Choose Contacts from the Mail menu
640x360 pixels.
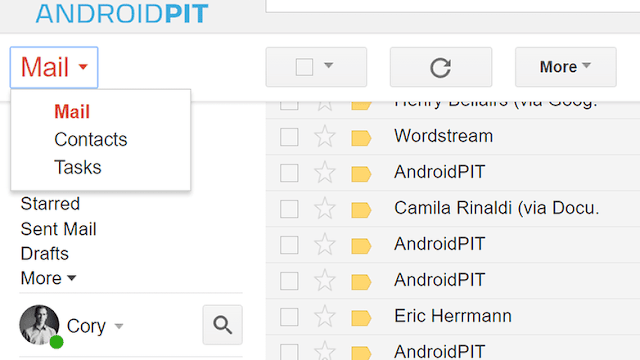point(91,140)
